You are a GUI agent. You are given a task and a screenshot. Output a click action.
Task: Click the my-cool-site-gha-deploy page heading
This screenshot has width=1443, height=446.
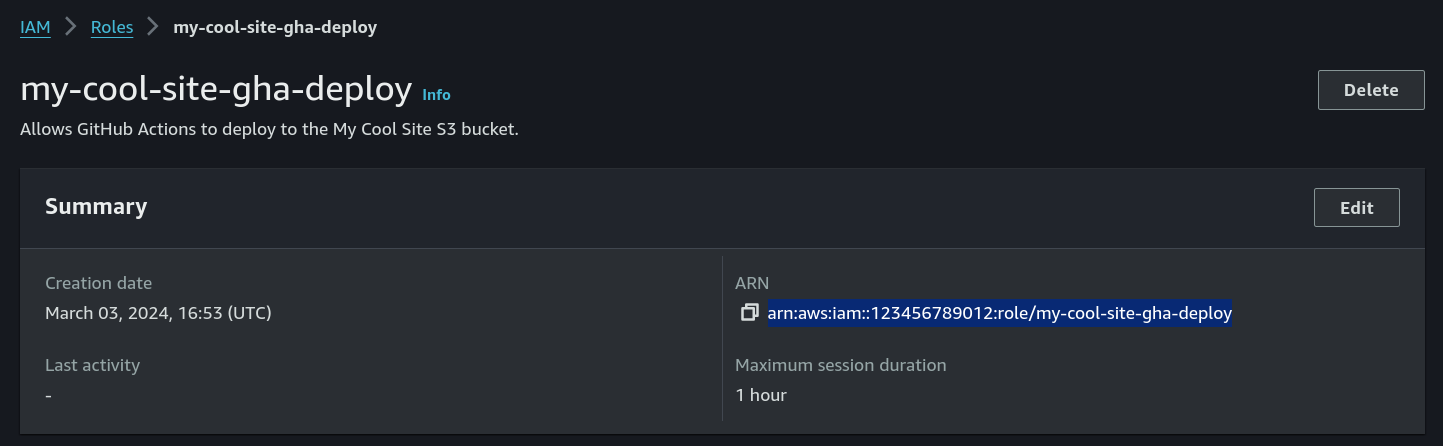click(216, 90)
